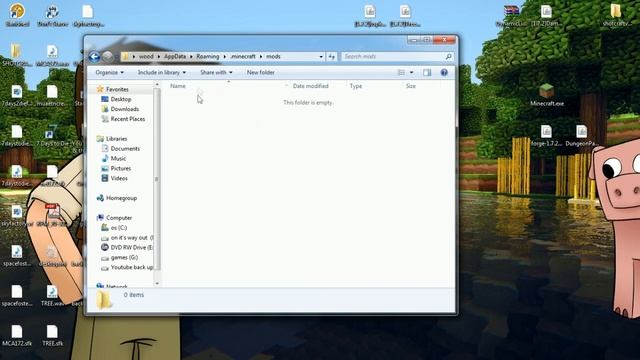The width and height of the screenshot is (640, 360).
Task: Refresh the mods folder view
Action: click(331, 56)
